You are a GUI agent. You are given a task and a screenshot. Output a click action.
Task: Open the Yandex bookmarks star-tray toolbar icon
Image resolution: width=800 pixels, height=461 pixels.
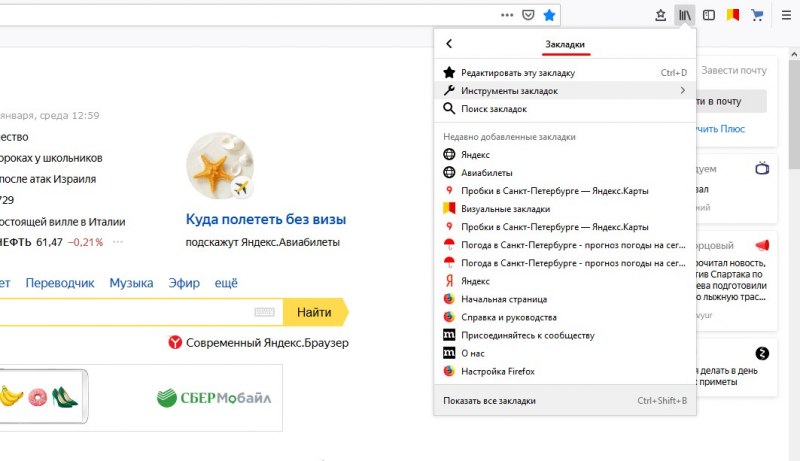click(x=660, y=15)
